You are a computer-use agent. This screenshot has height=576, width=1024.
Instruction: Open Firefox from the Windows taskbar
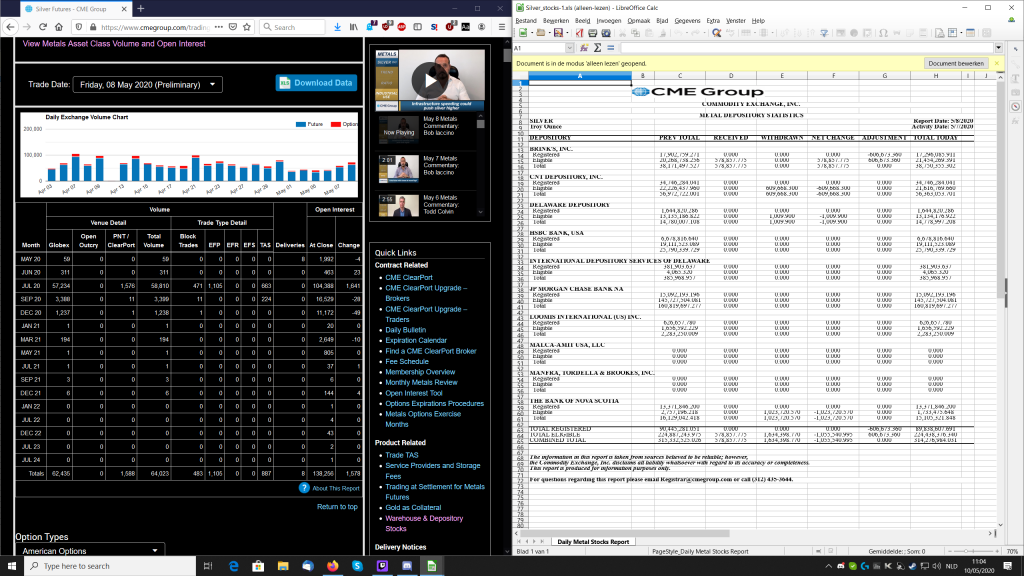point(332,566)
